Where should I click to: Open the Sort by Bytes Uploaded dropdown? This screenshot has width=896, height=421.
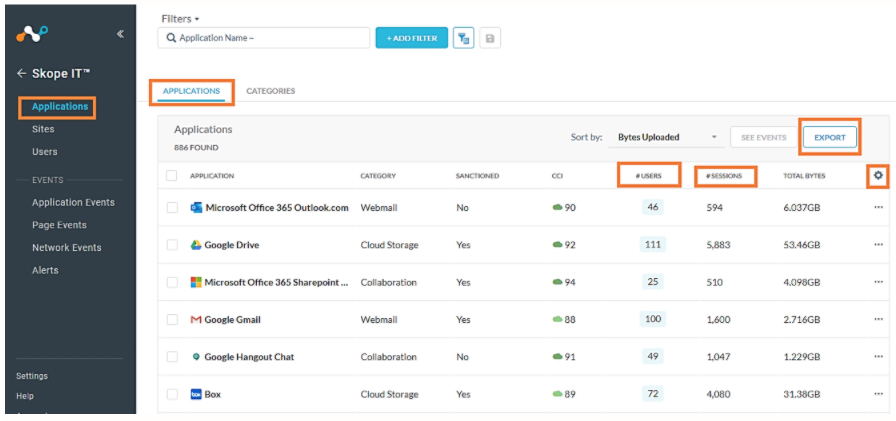point(667,137)
